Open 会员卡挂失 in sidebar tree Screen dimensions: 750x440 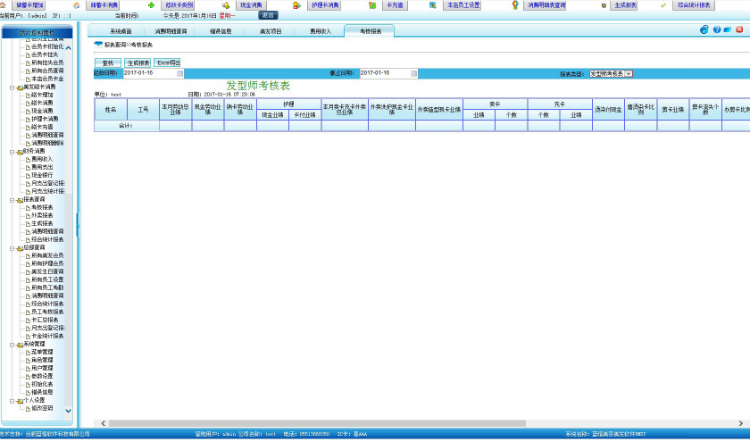(44, 55)
